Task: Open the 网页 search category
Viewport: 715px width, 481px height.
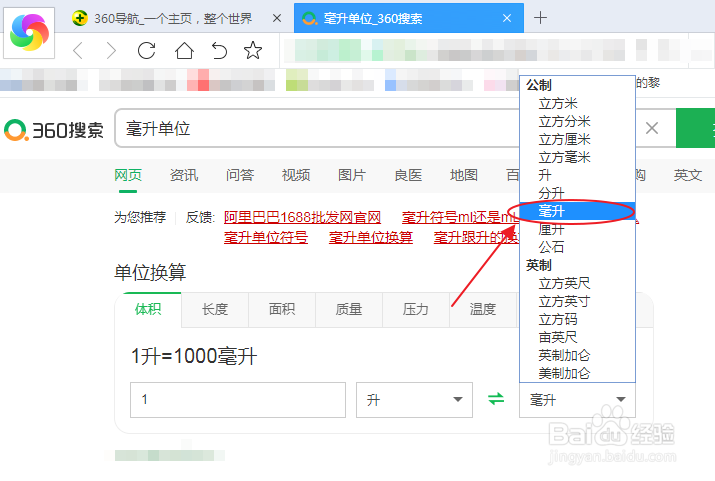Action: (128, 175)
